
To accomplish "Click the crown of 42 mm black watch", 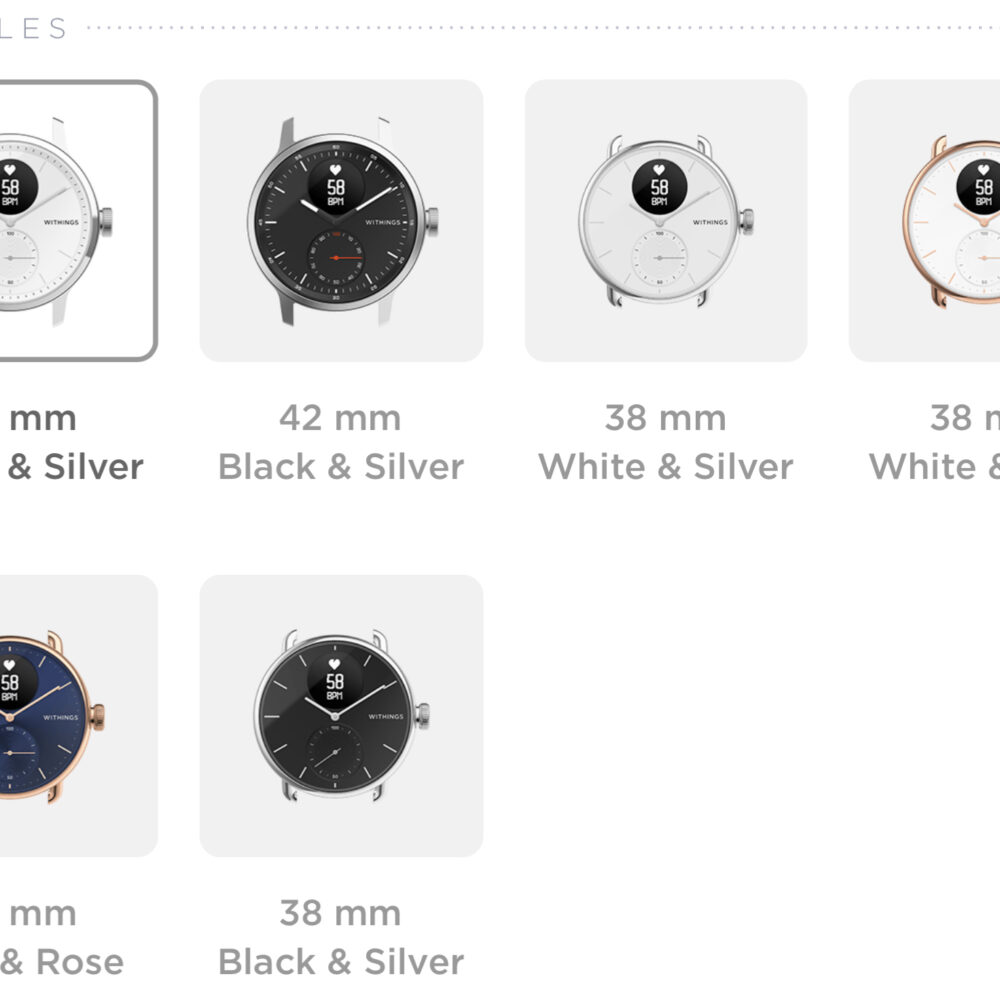I will pos(432,221).
